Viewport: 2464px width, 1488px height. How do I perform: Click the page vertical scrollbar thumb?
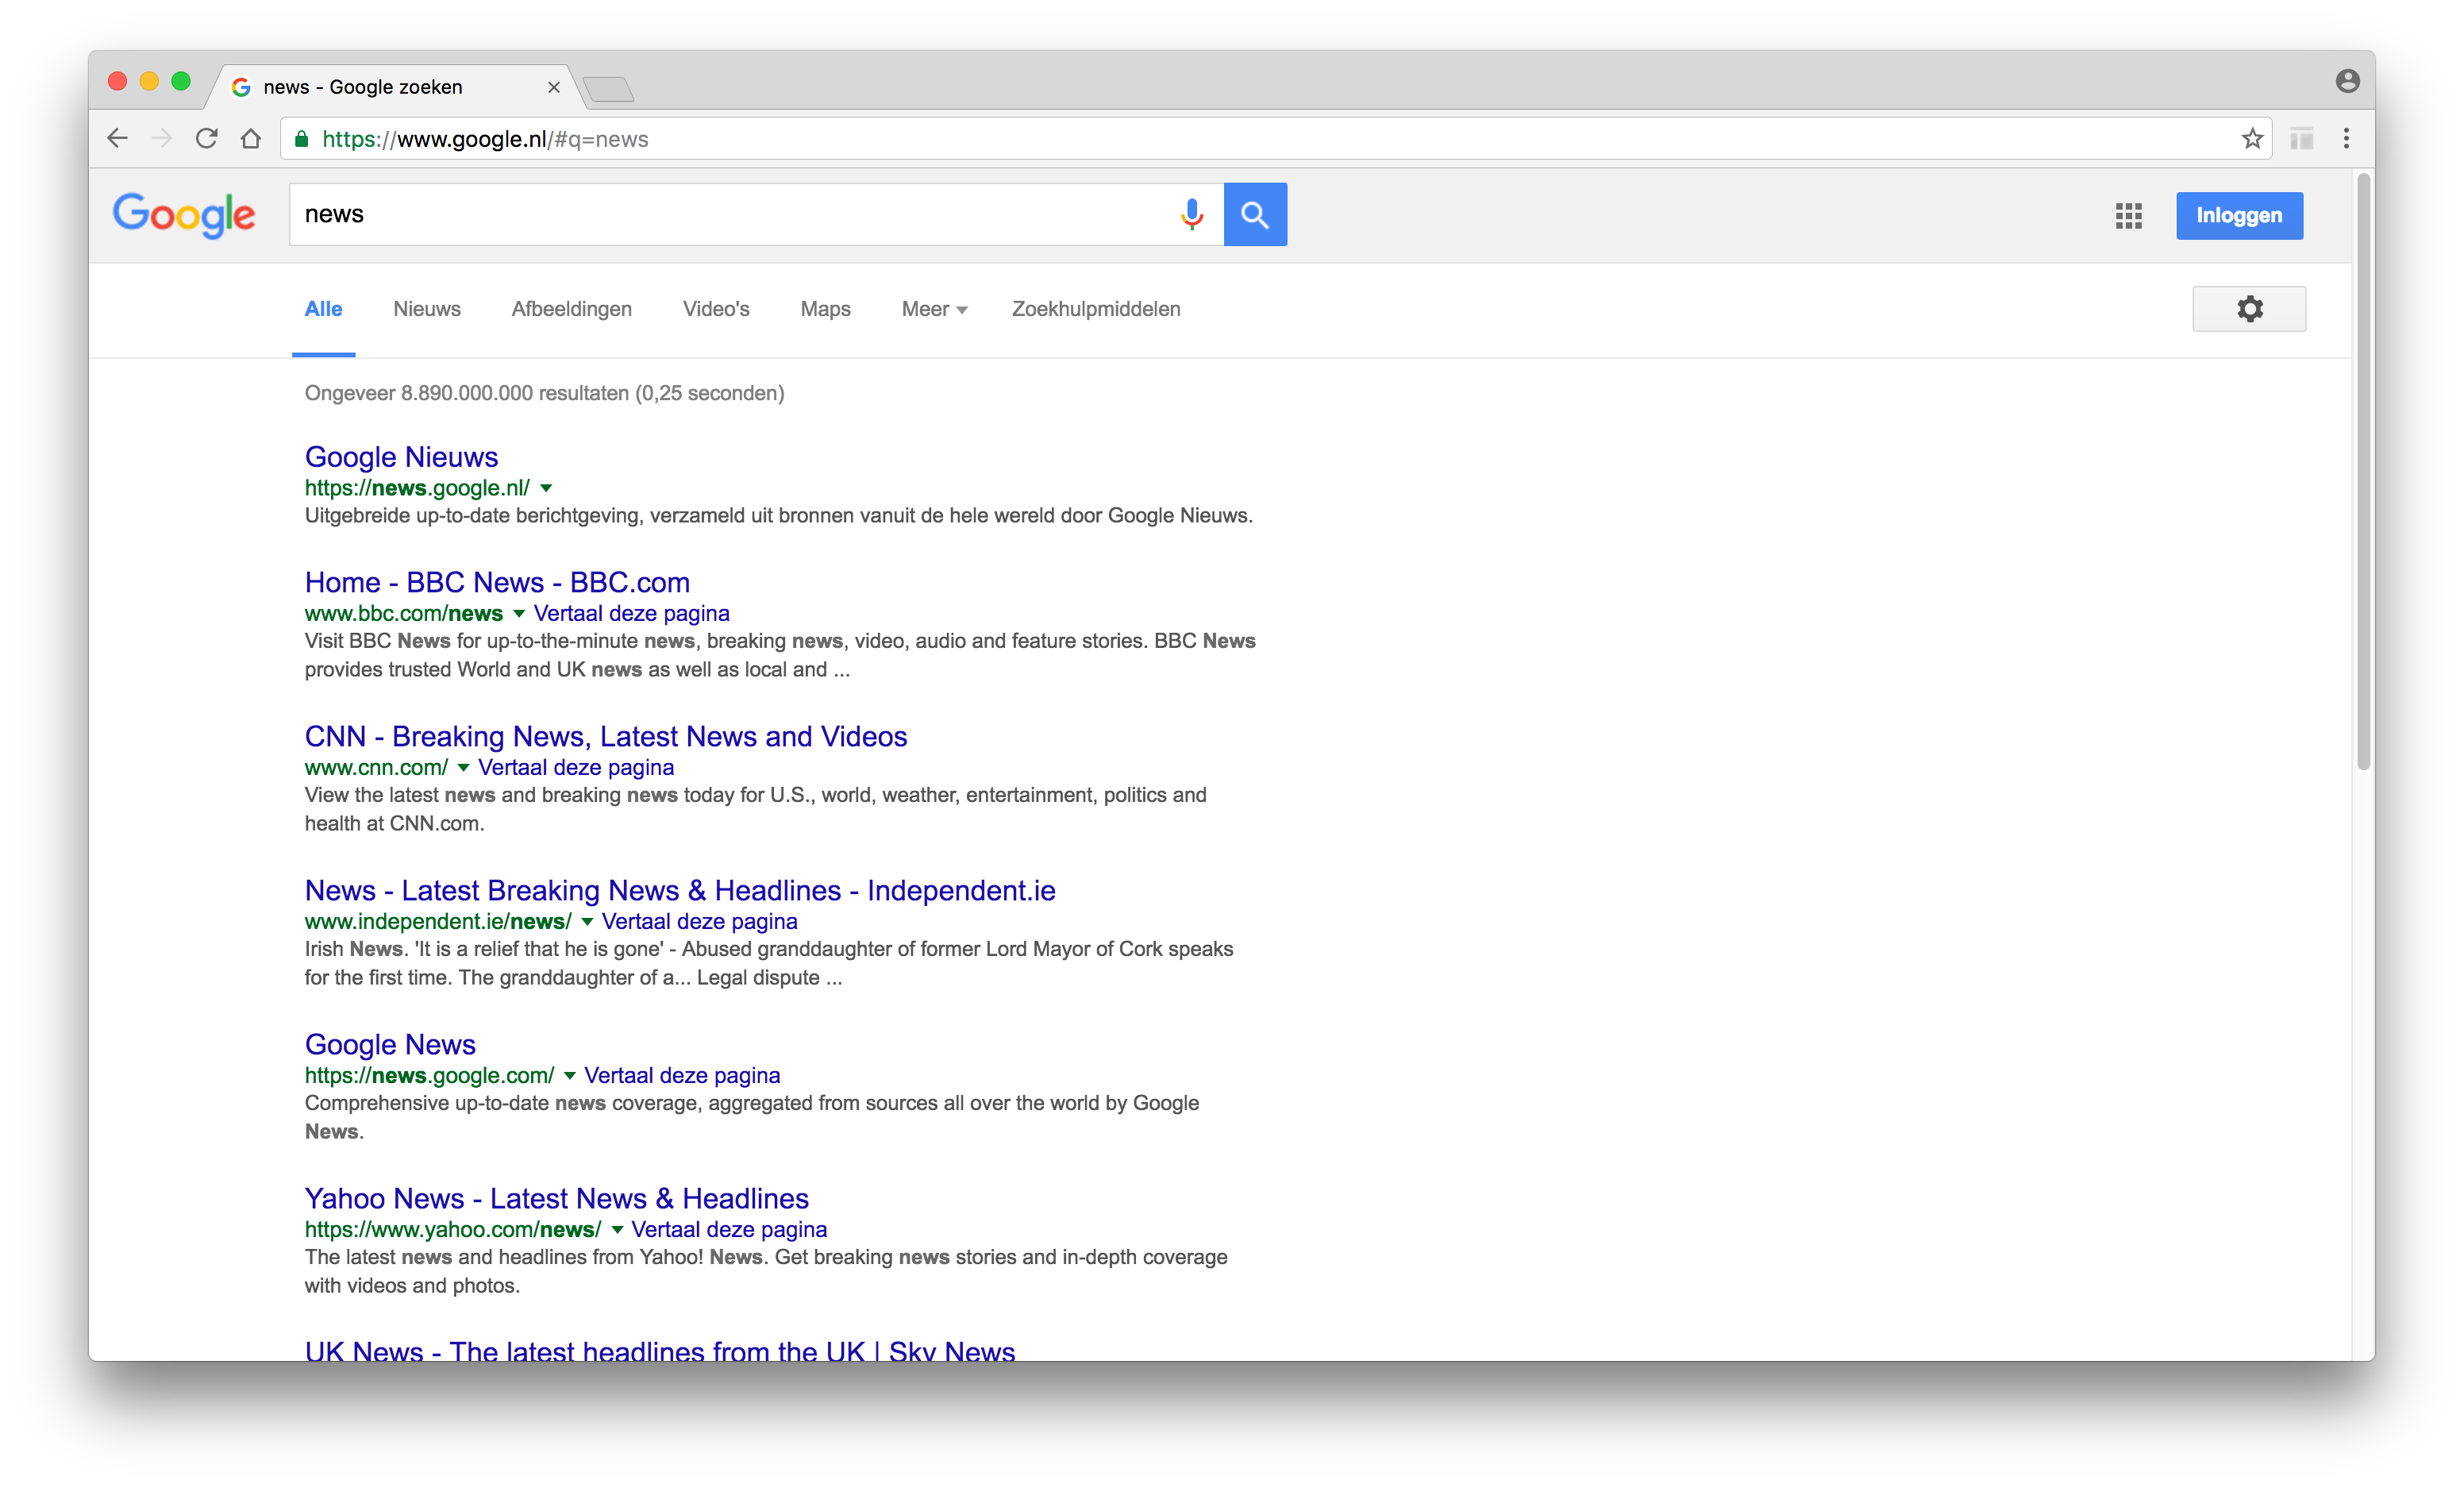(x=2363, y=470)
